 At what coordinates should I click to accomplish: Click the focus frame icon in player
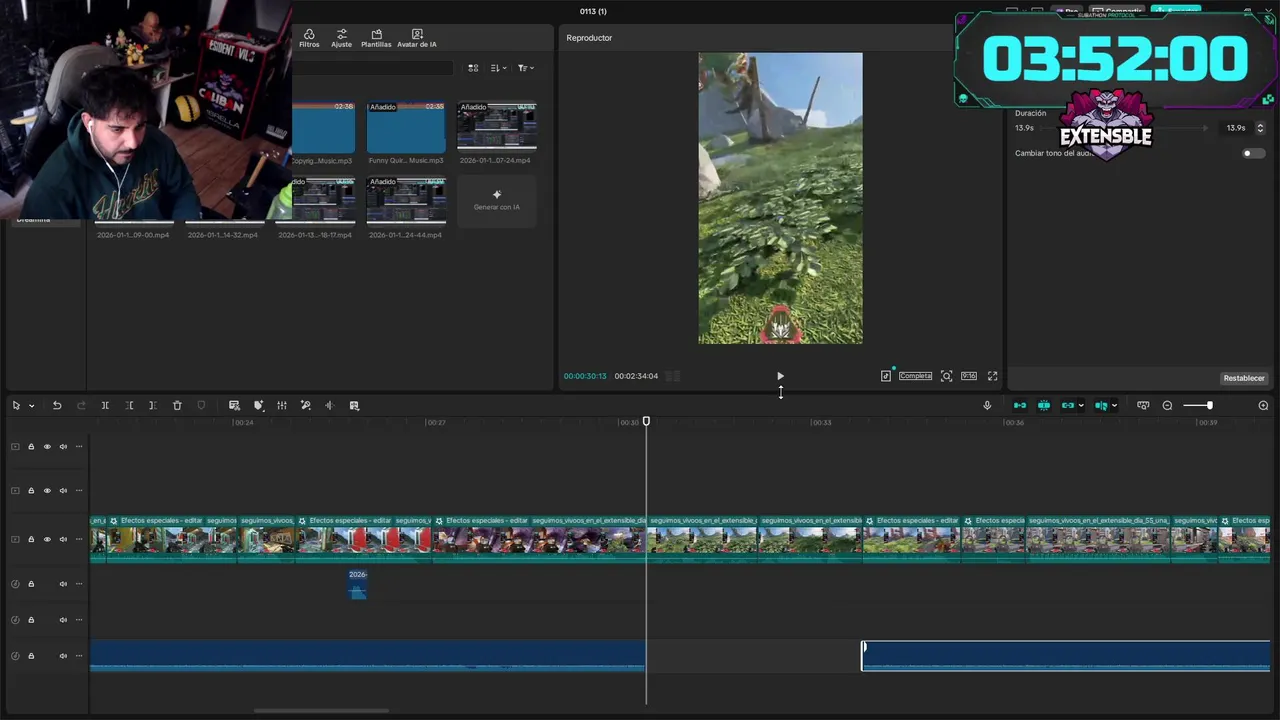pos(946,376)
